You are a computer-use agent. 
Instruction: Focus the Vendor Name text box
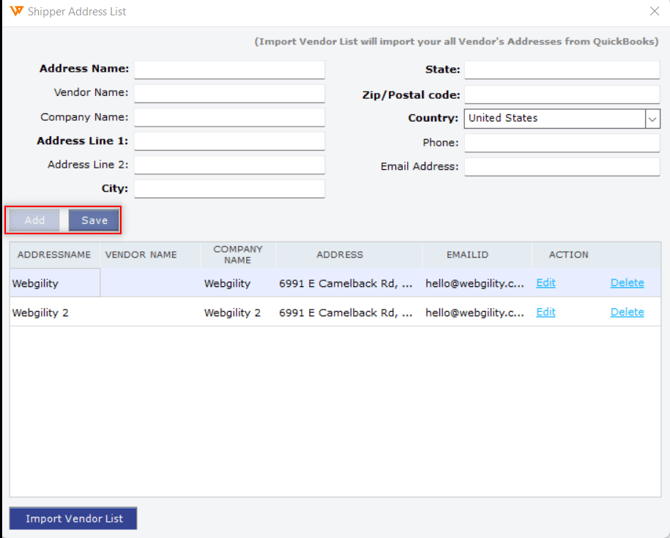click(x=229, y=94)
